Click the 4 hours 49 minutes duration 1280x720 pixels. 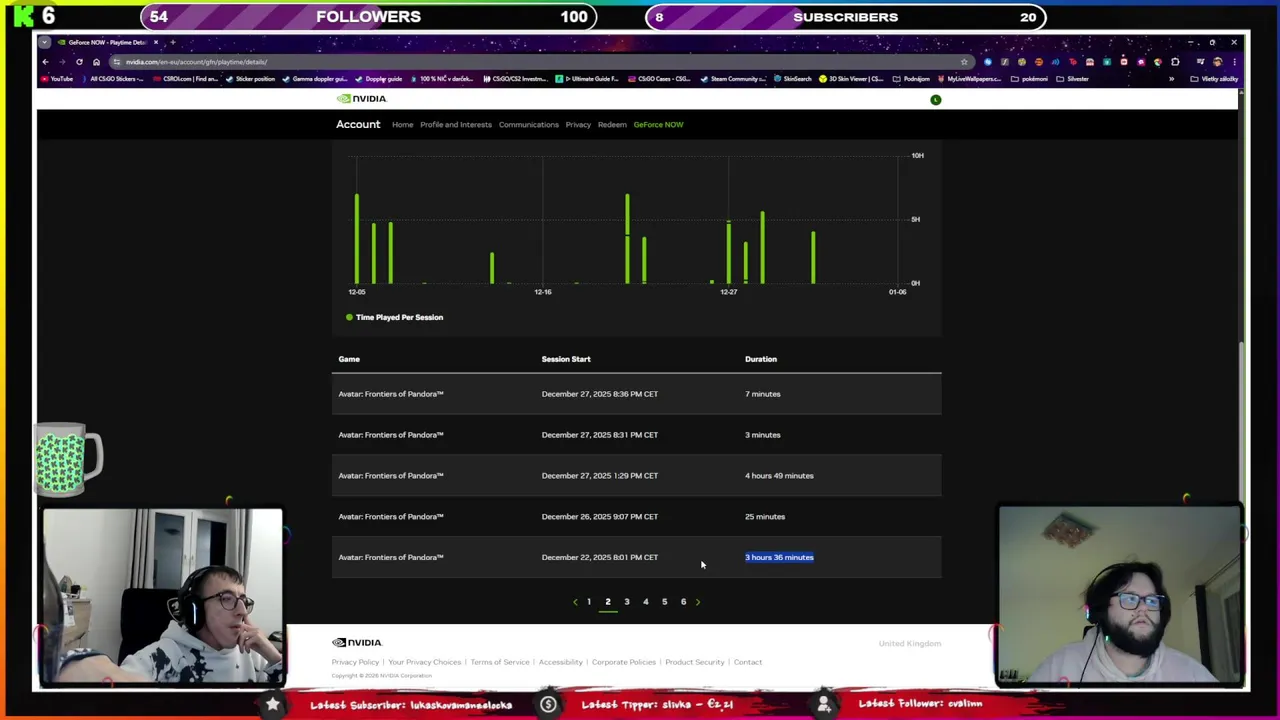[779, 476]
